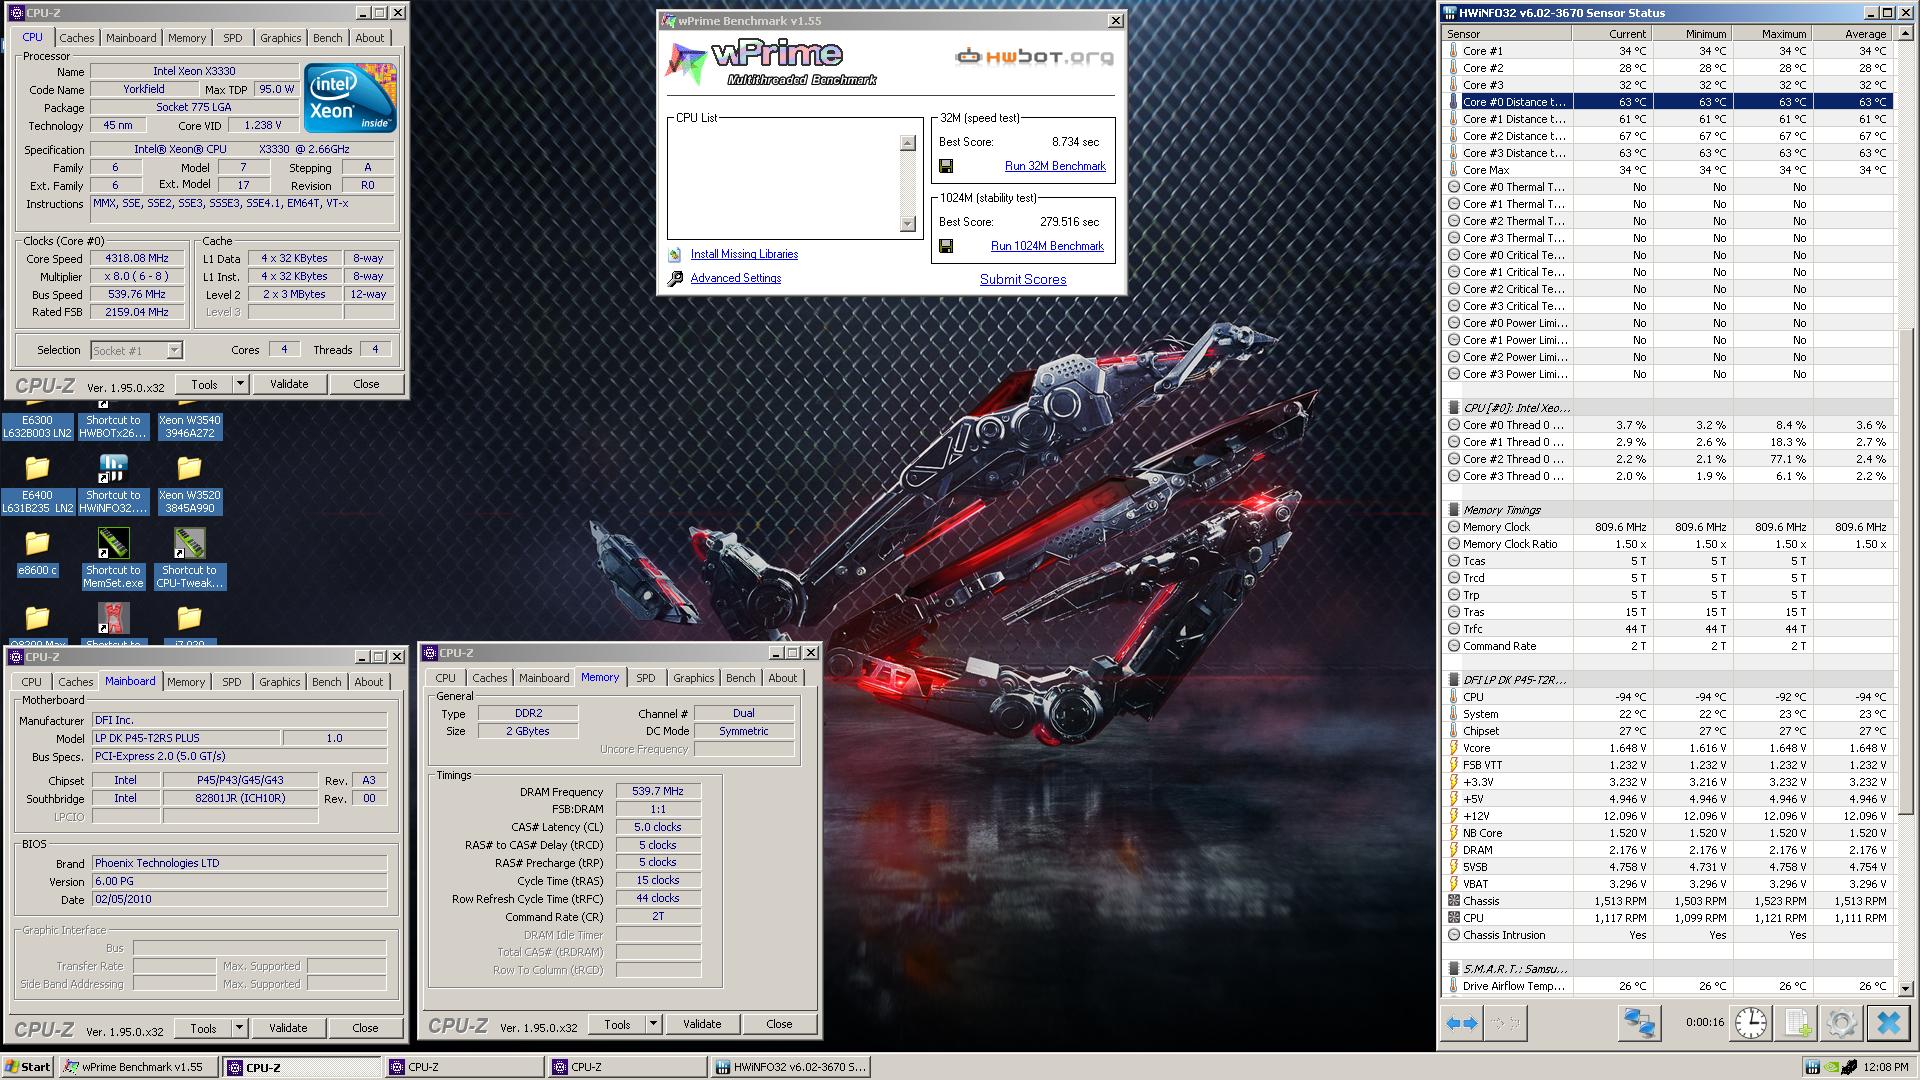
Task: Switch to Caches tab in top CPU-Z window
Action: pos(76,38)
